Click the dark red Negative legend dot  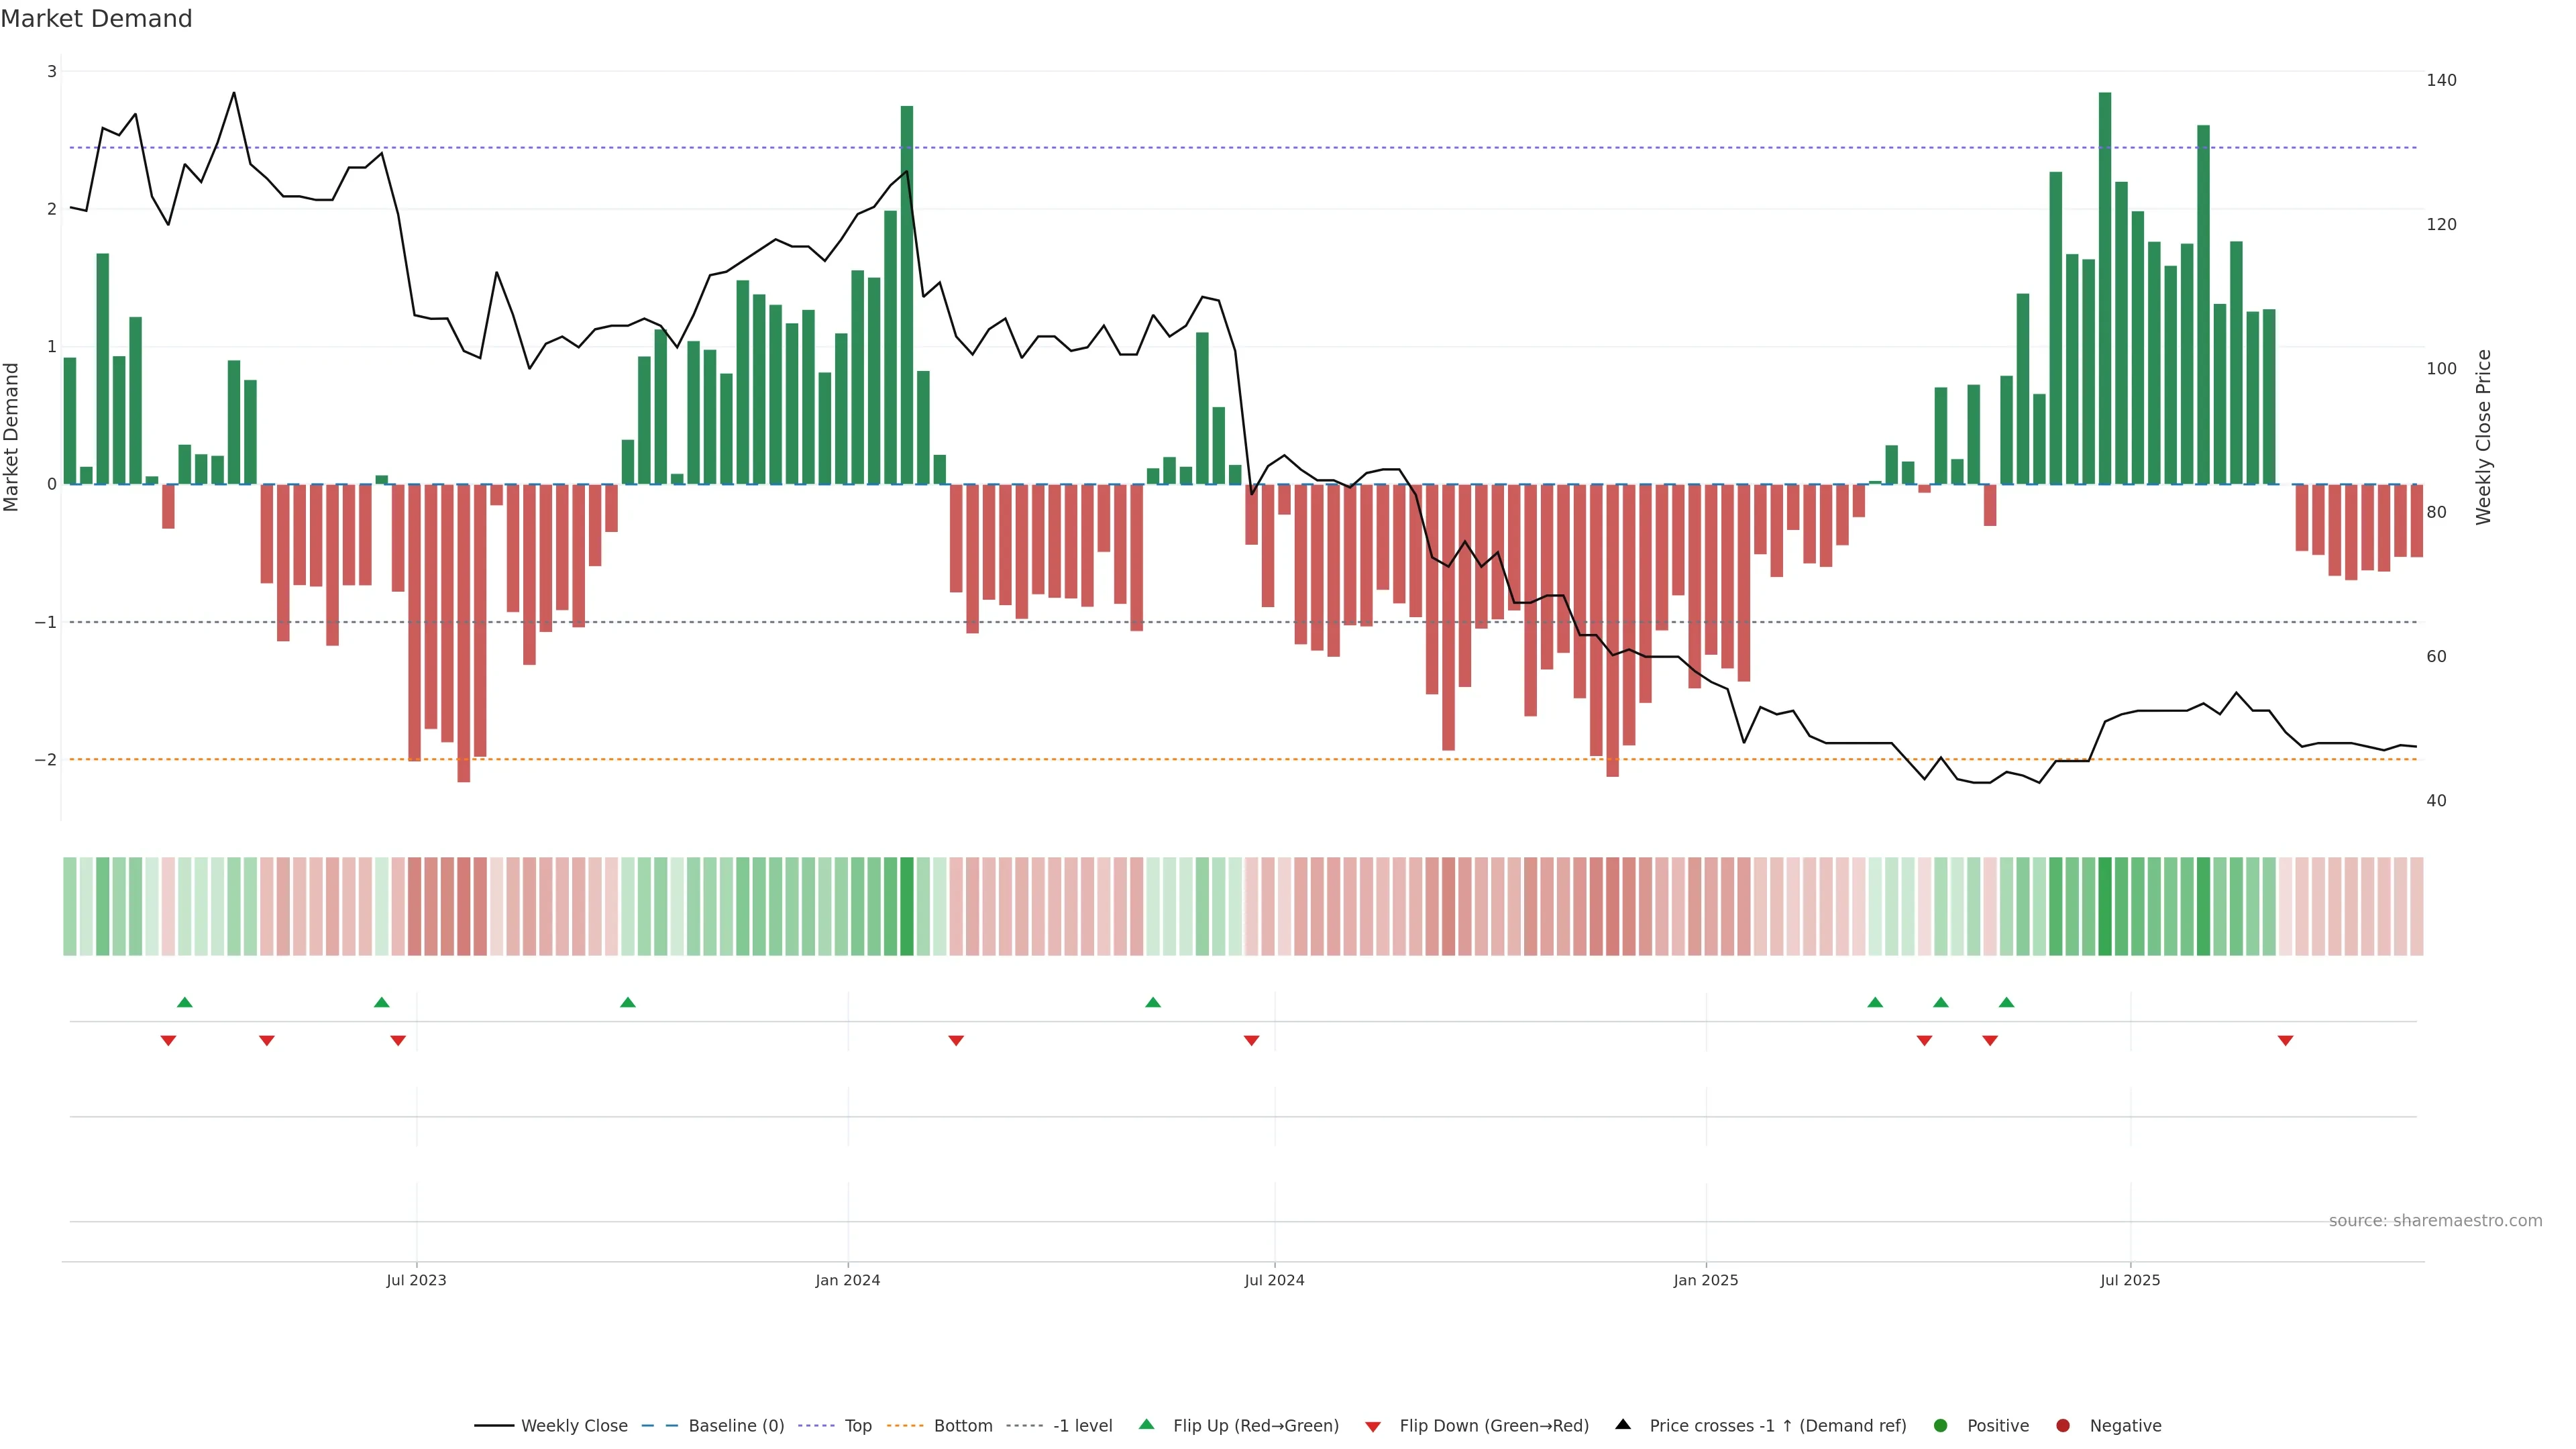[x=2063, y=1426]
